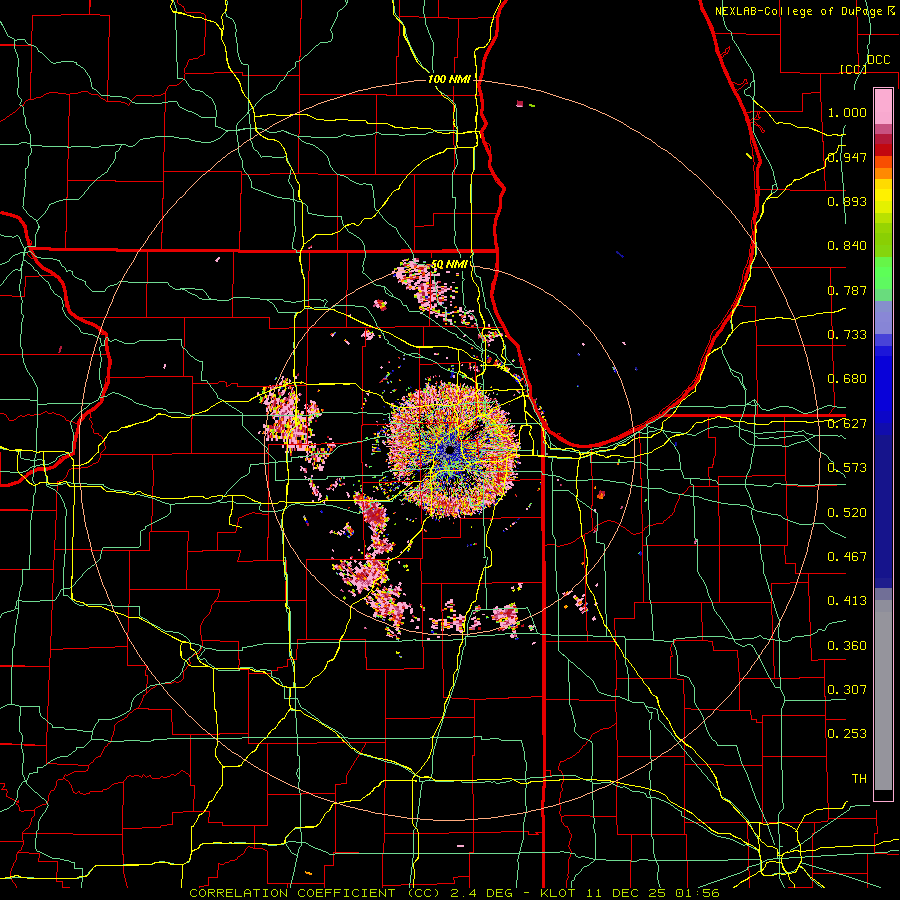Select the 0.840 scale value

pos(847,246)
